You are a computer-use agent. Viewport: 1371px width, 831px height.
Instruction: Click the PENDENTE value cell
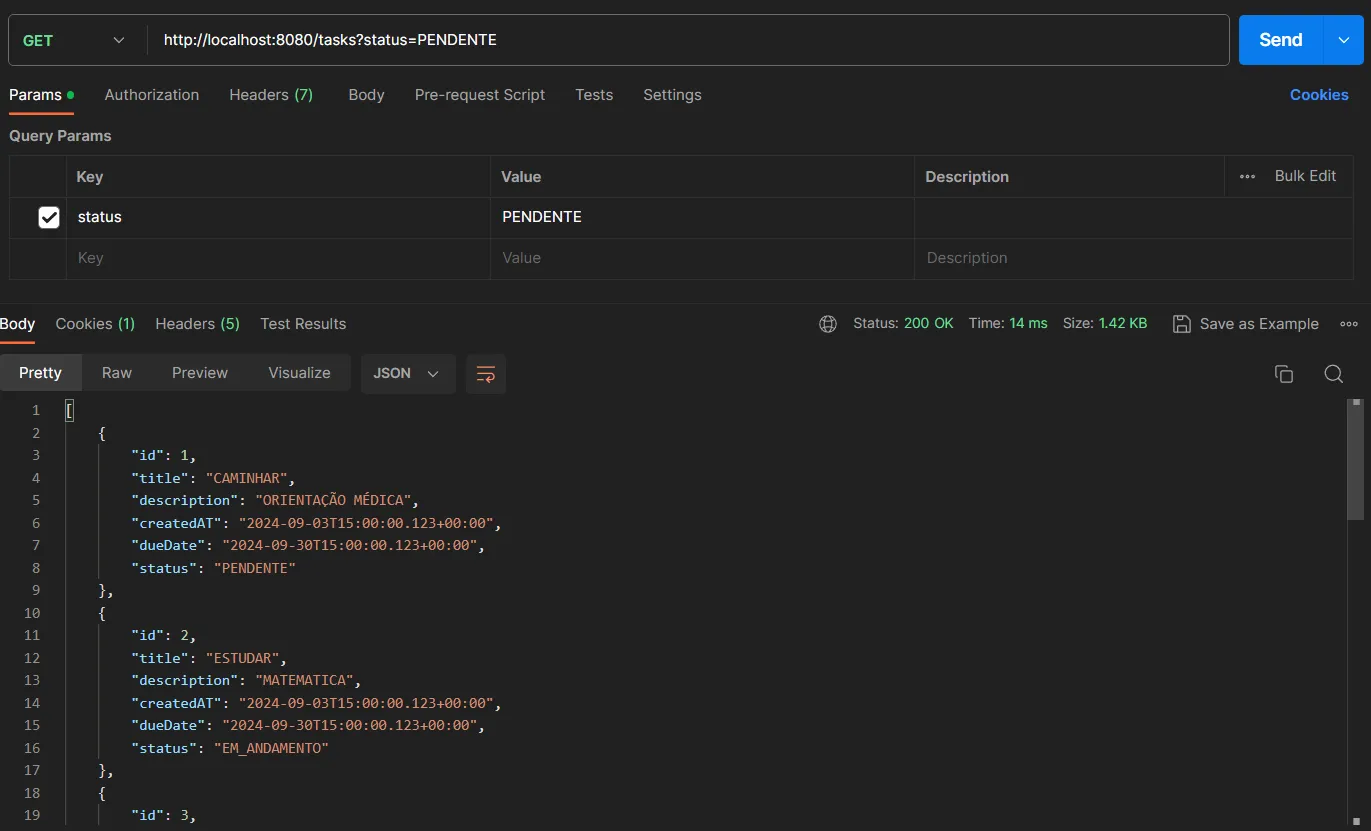[x=702, y=217]
